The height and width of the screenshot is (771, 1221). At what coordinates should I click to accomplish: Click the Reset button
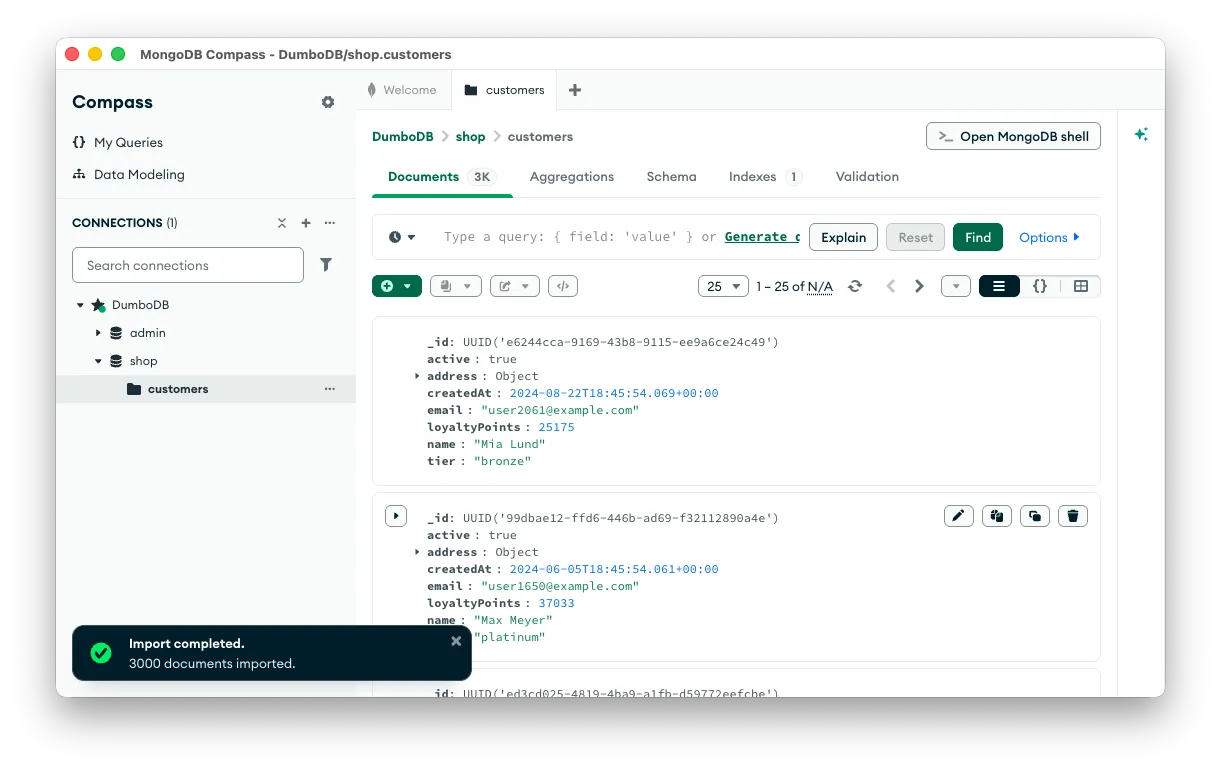(x=915, y=237)
